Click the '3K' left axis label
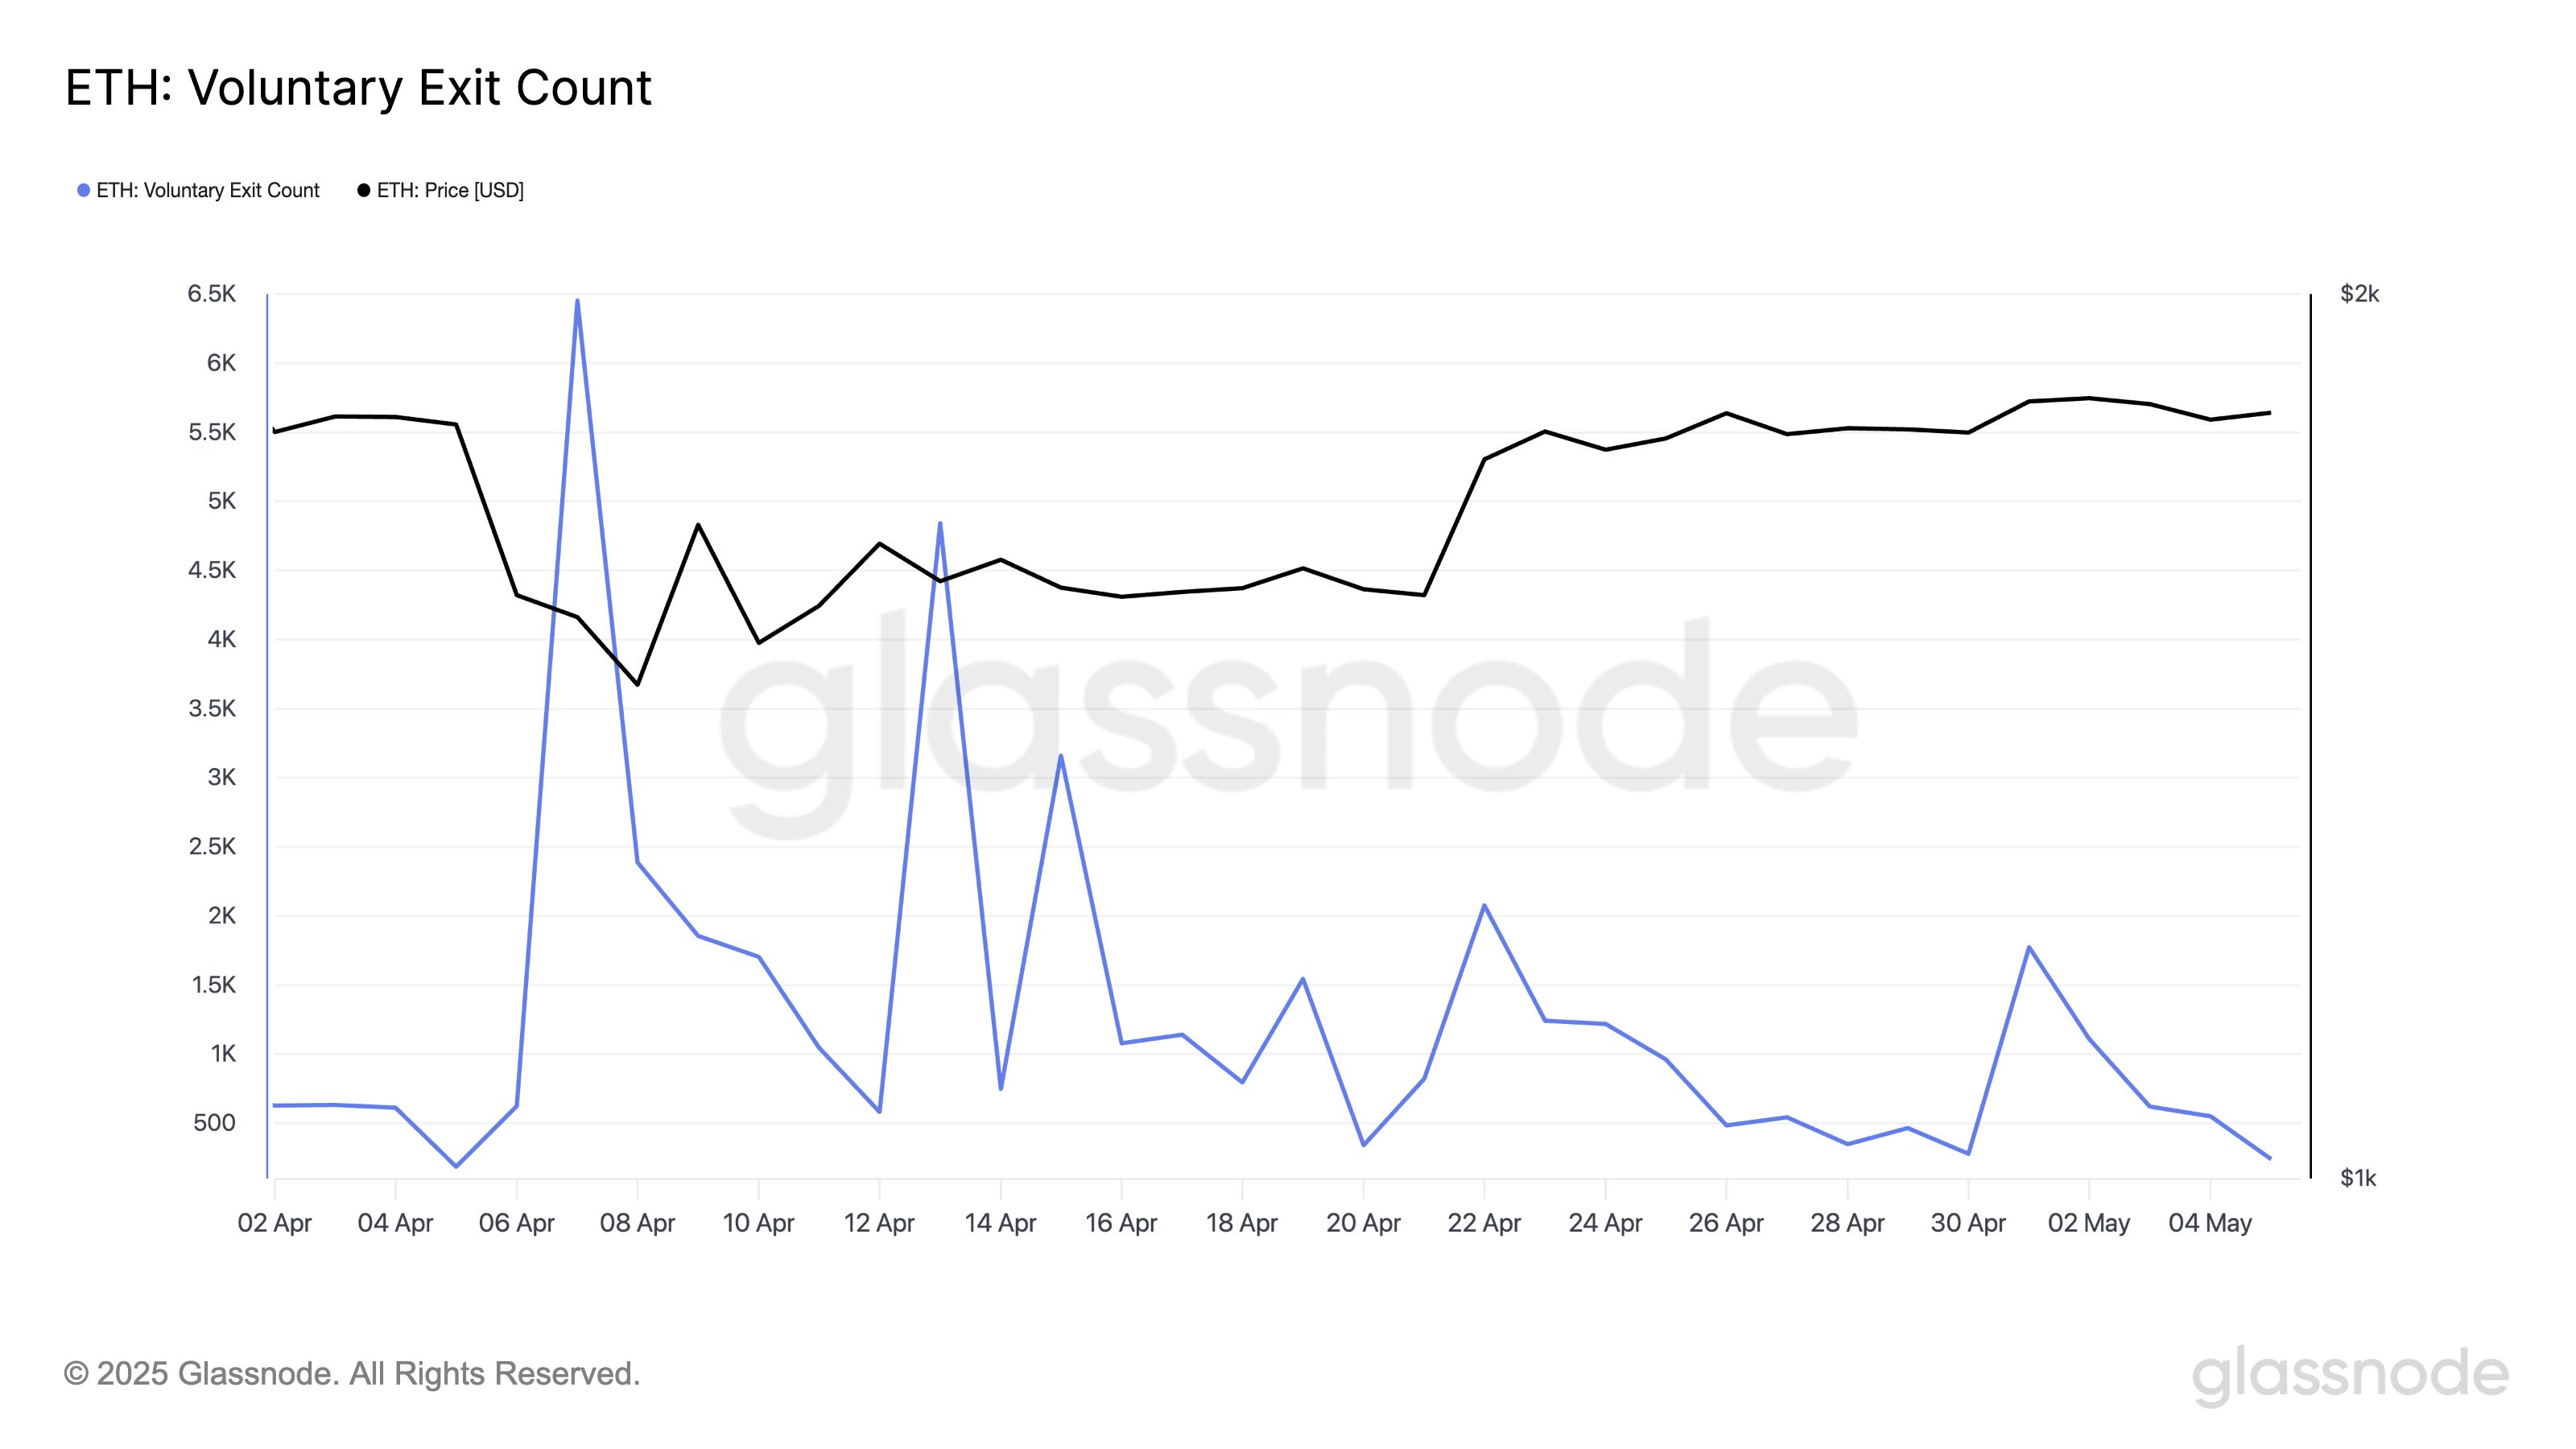 point(221,777)
